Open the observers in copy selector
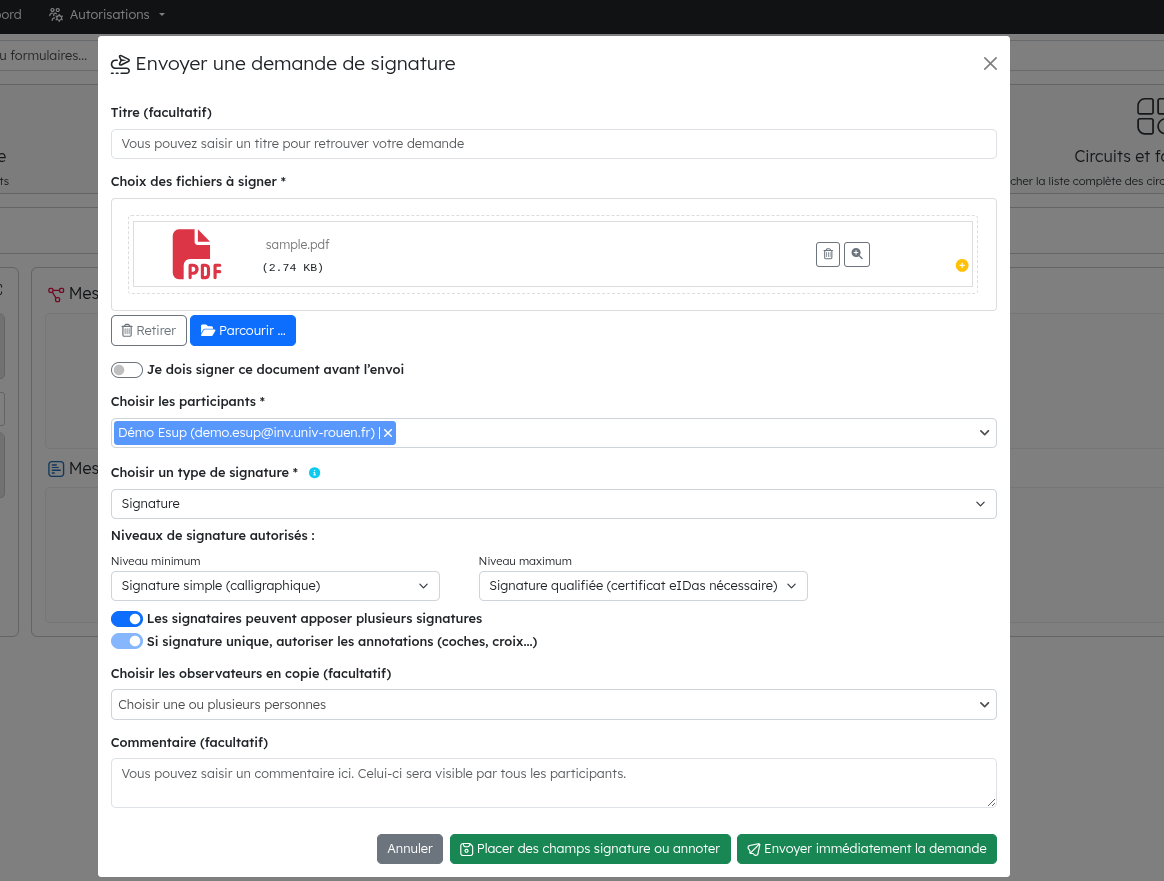The image size is (1164, 881). coord(553,705)
